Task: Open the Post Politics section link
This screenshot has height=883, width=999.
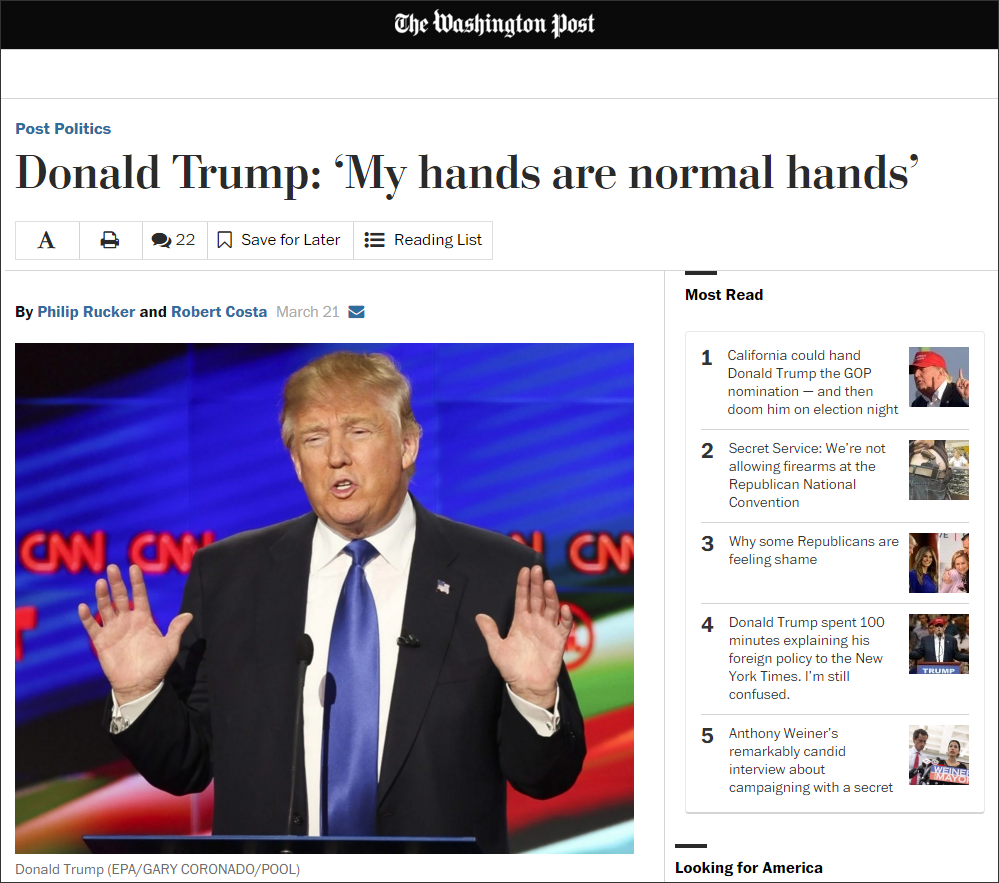Action: (63, 129)
